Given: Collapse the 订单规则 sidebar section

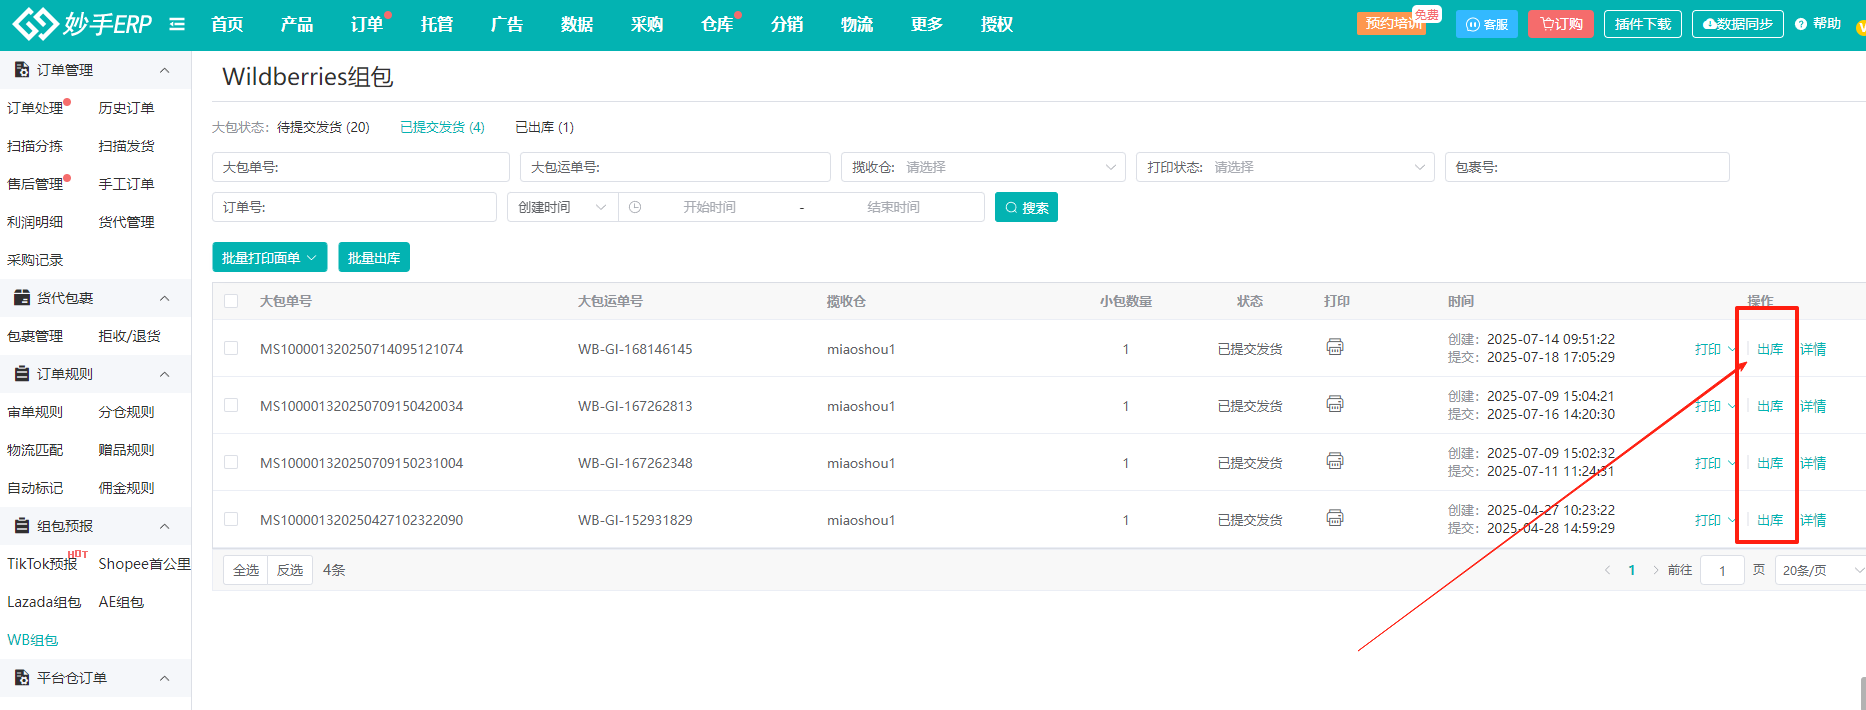Looking at the screenshot, I should coord(165,374).
